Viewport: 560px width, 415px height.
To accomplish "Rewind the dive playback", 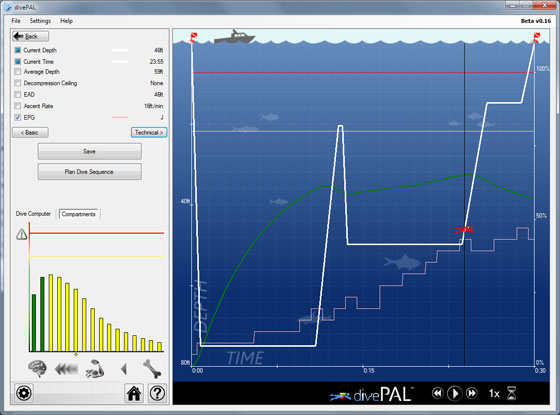I will (x=438, y=393).
